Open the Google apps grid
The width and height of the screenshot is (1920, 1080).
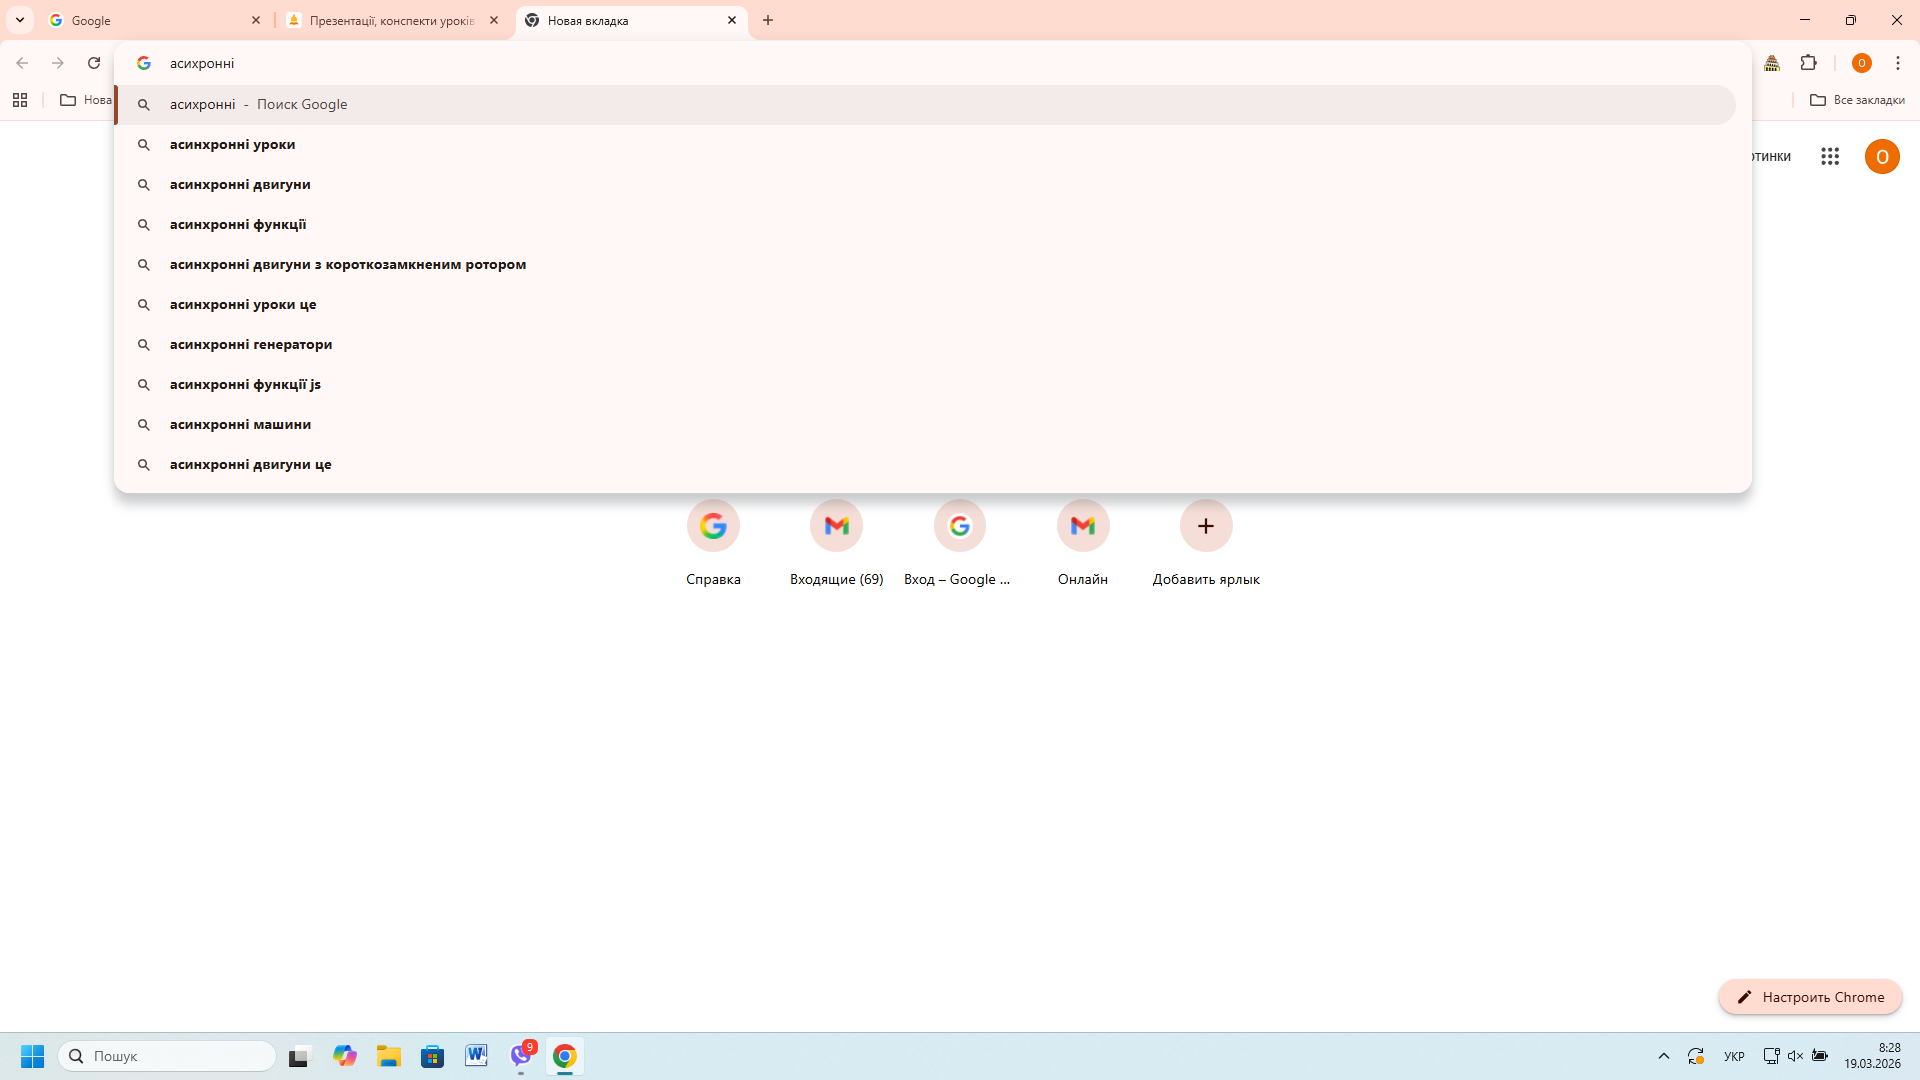coord(1830,156)
